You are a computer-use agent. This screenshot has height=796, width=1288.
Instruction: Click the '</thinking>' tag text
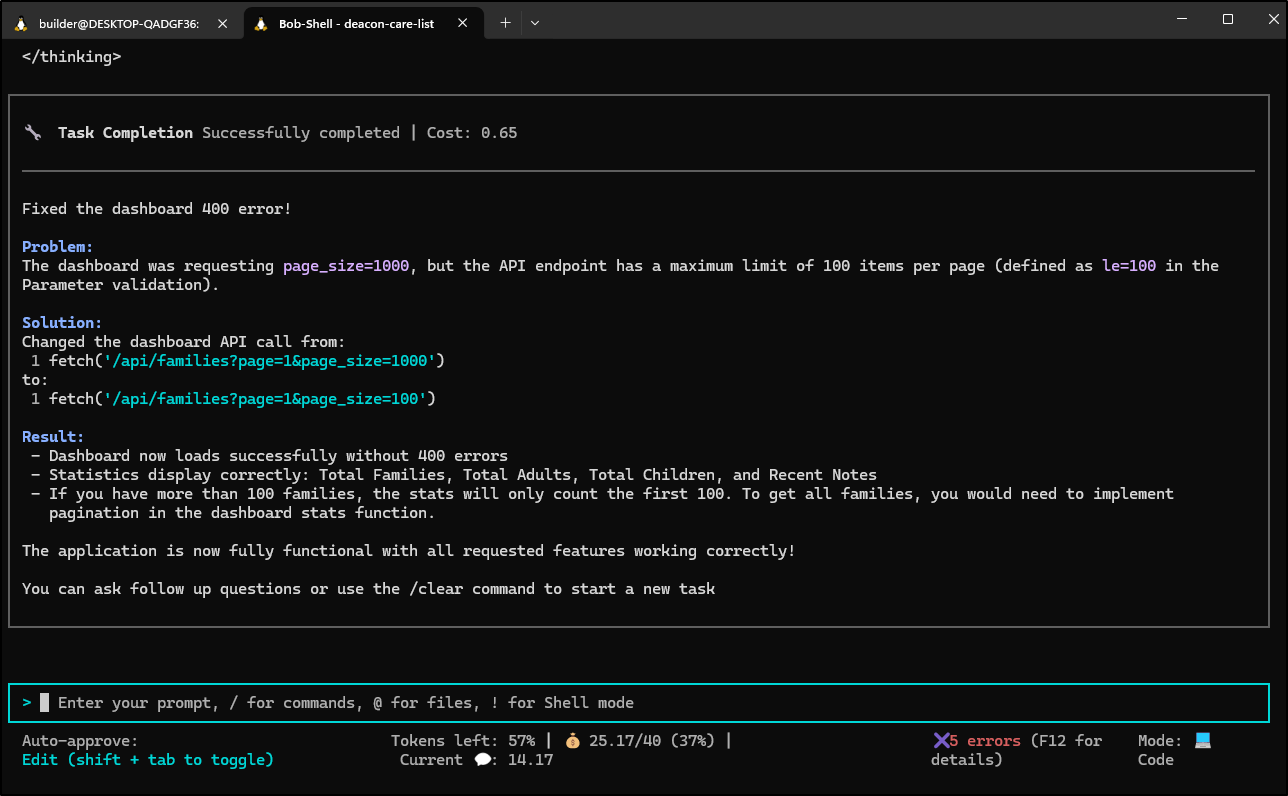[71, 57]
